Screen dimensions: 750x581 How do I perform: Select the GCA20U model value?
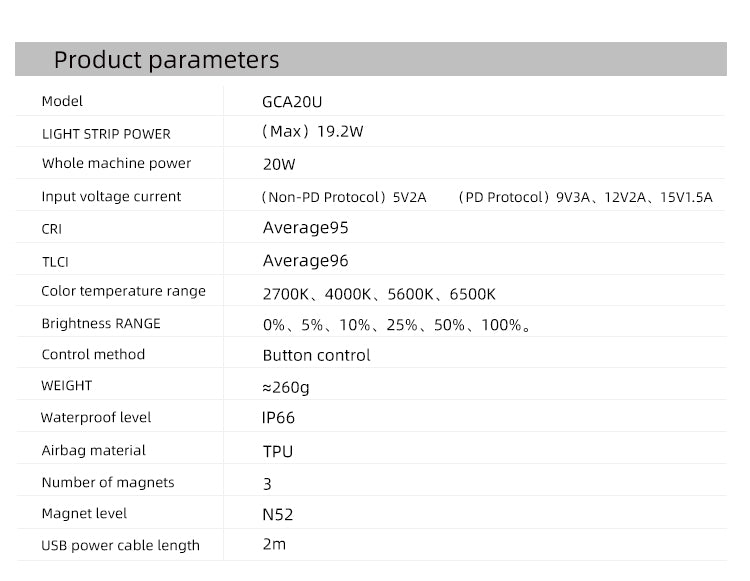pos(292,101)
